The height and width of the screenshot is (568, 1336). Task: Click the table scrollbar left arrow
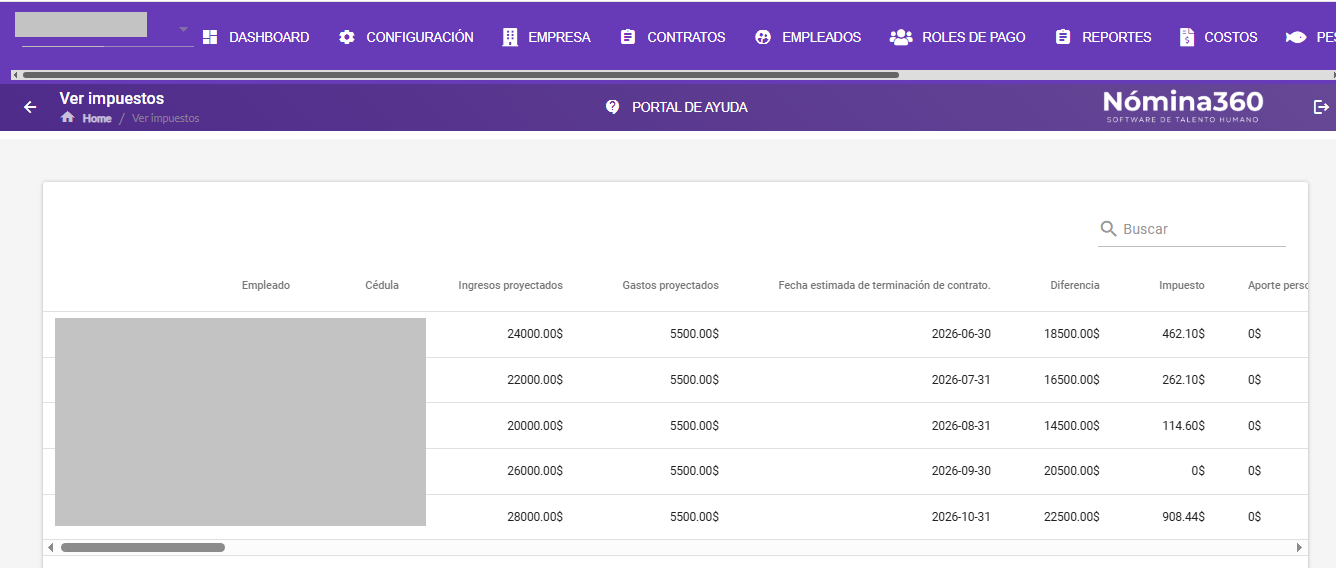[51, 547]
